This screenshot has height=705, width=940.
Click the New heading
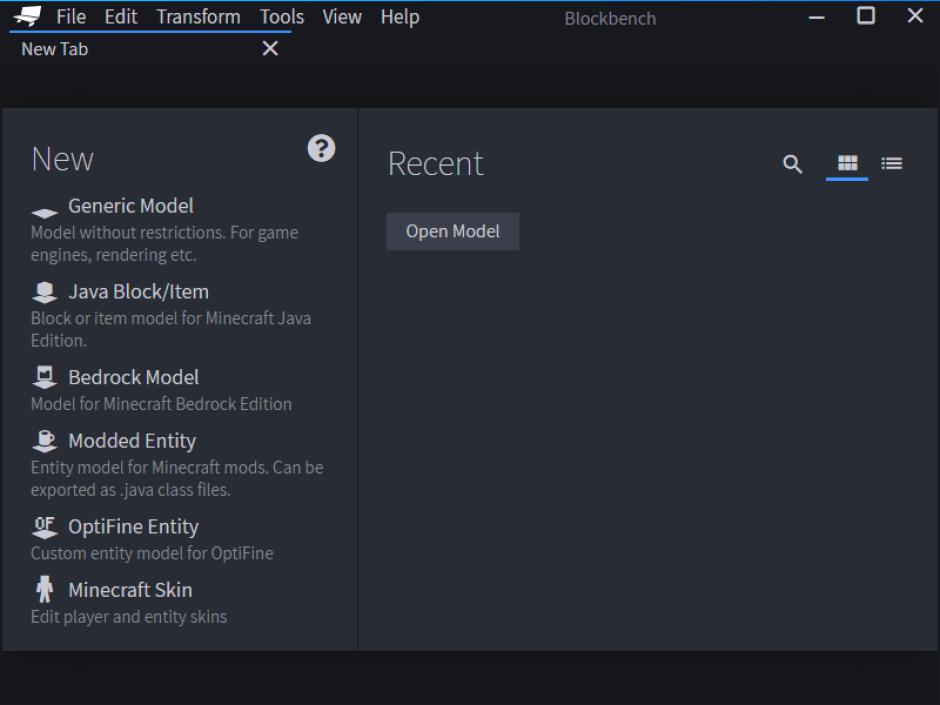point(62,159)
